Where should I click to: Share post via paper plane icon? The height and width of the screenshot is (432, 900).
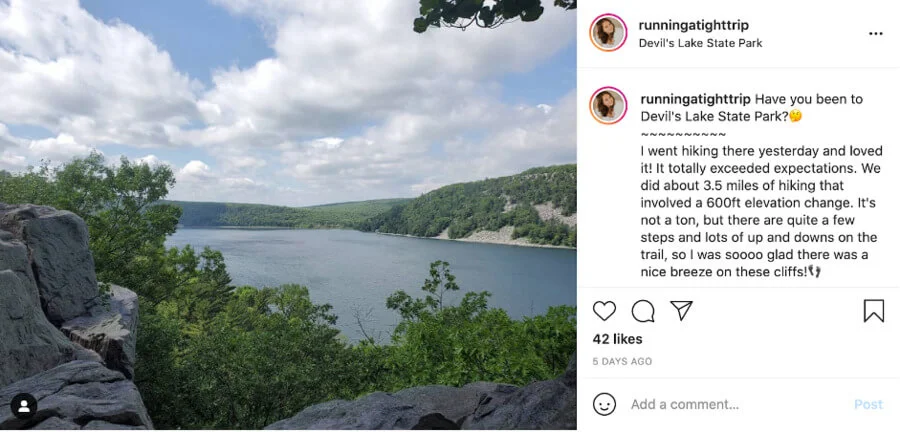tap(681, 311)
